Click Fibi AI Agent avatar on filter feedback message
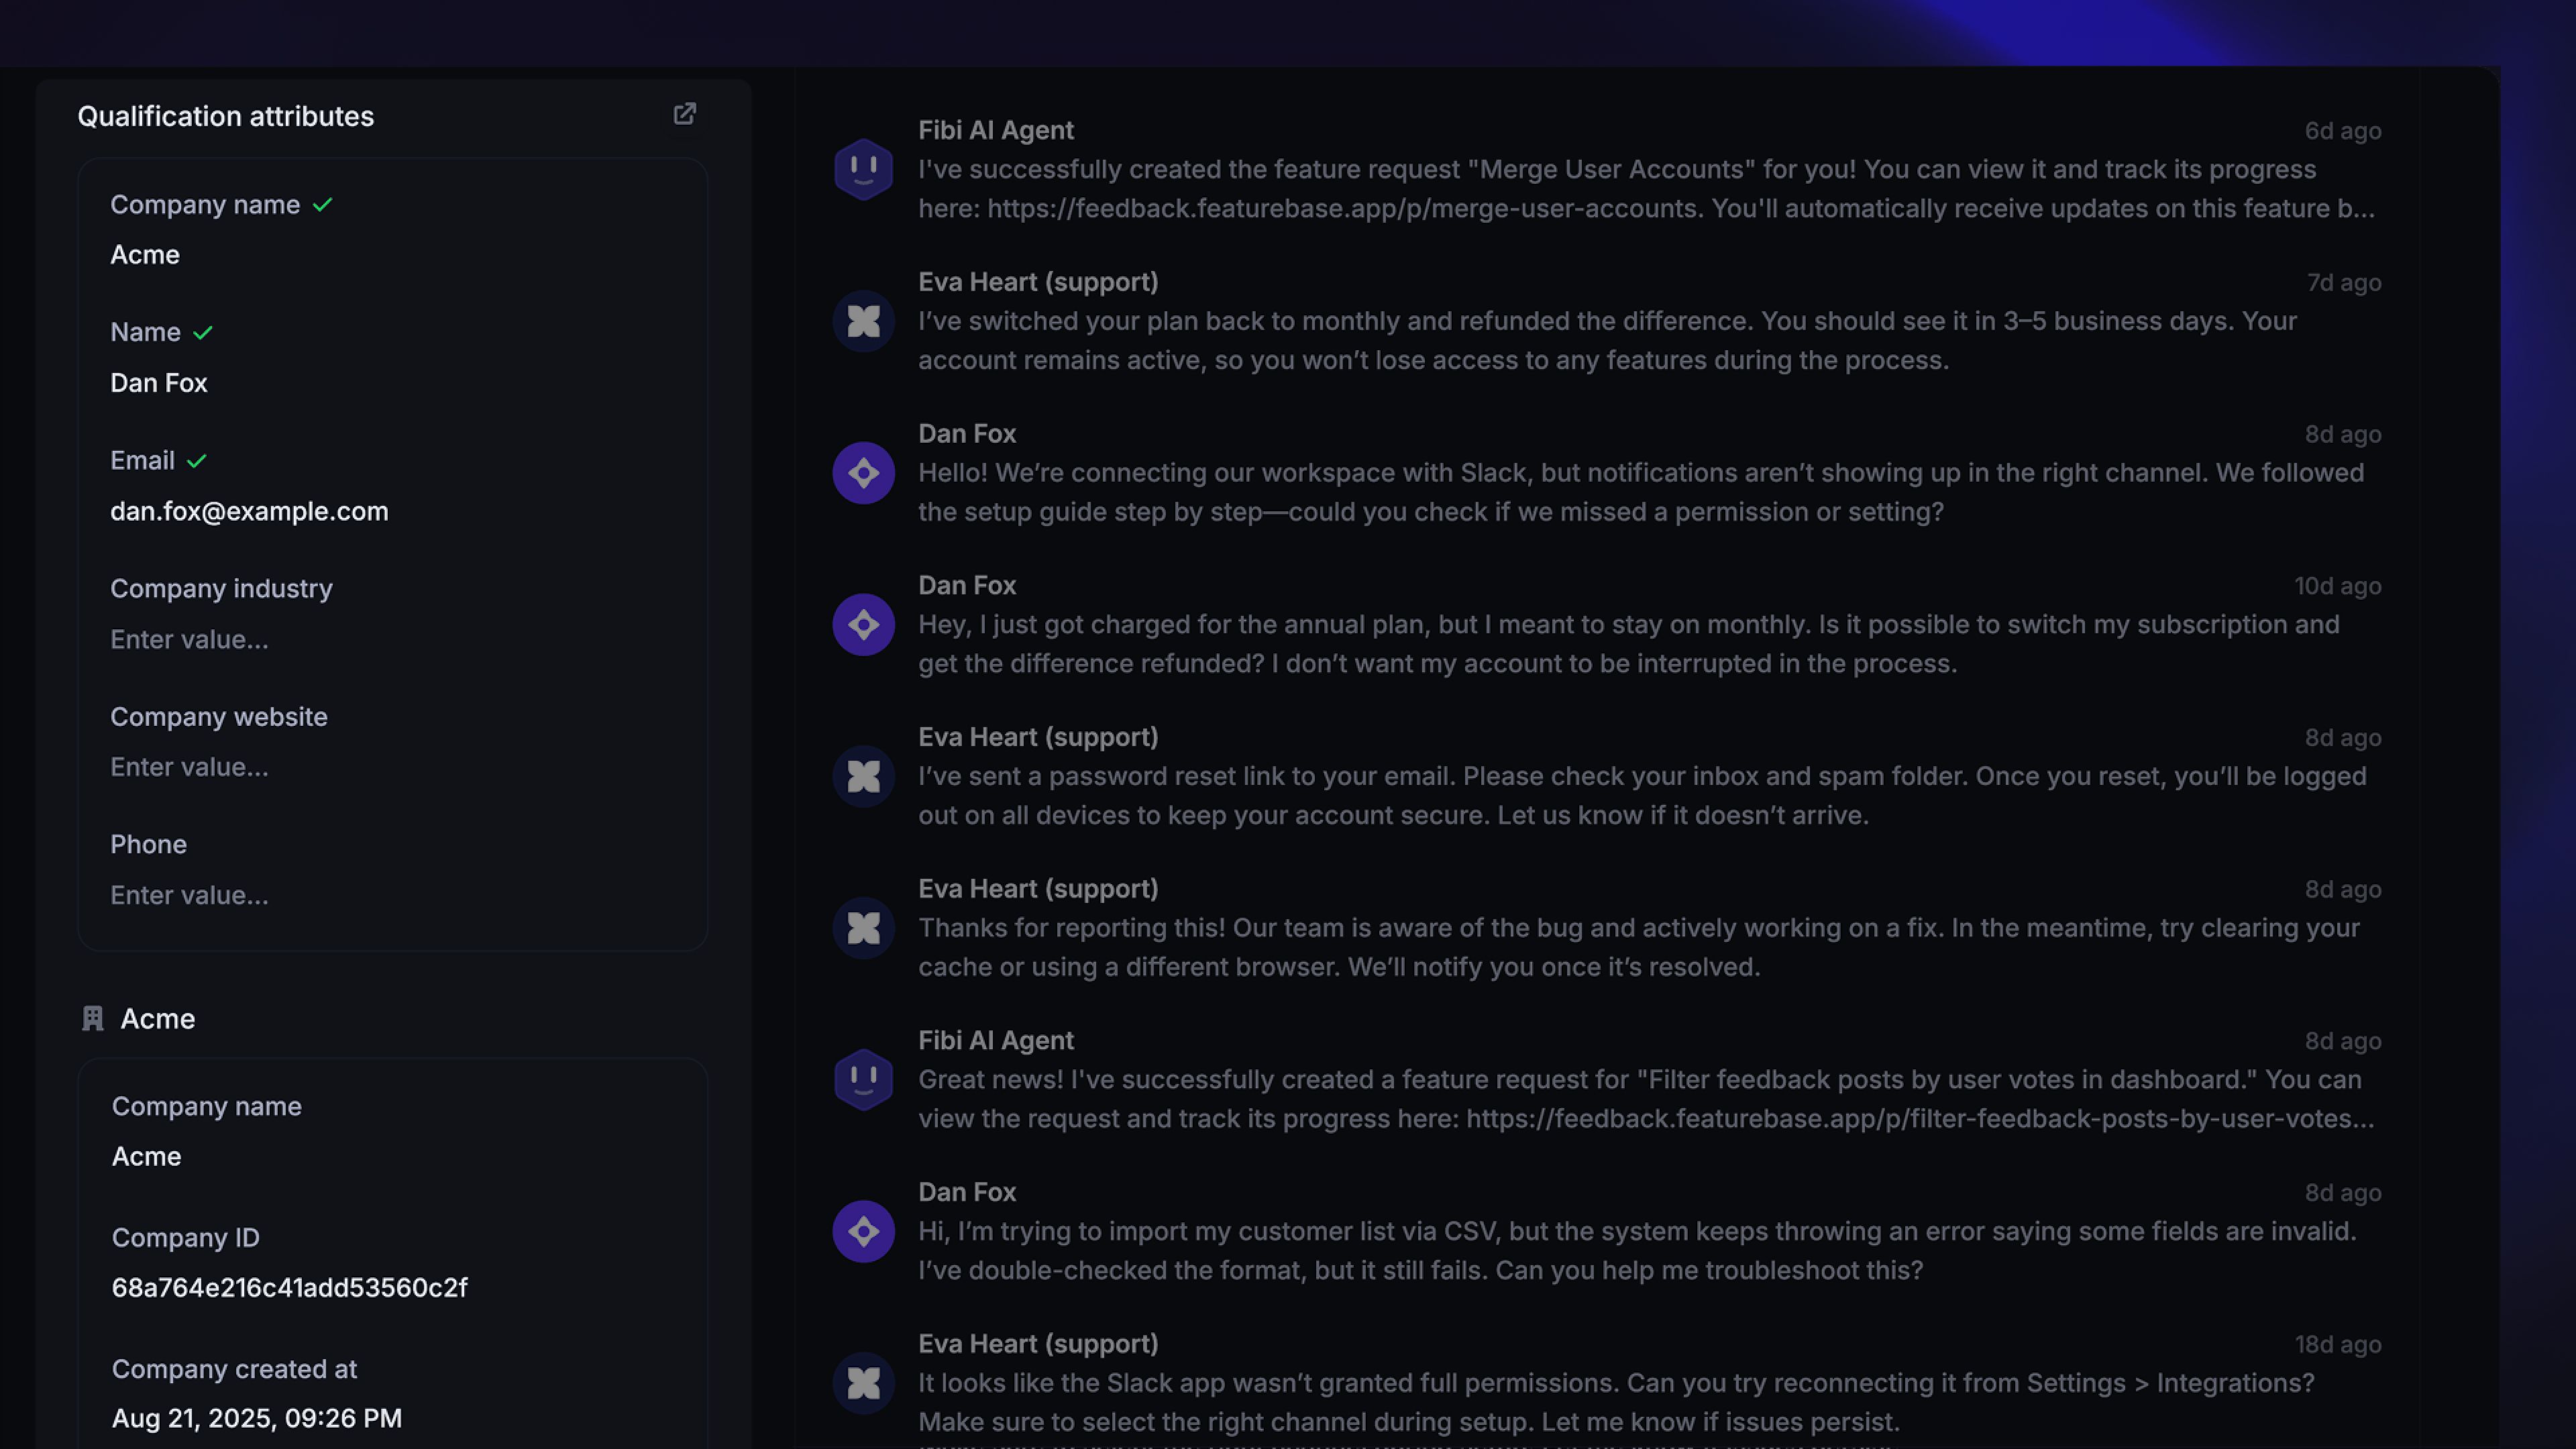 (x=863, y=1079)
